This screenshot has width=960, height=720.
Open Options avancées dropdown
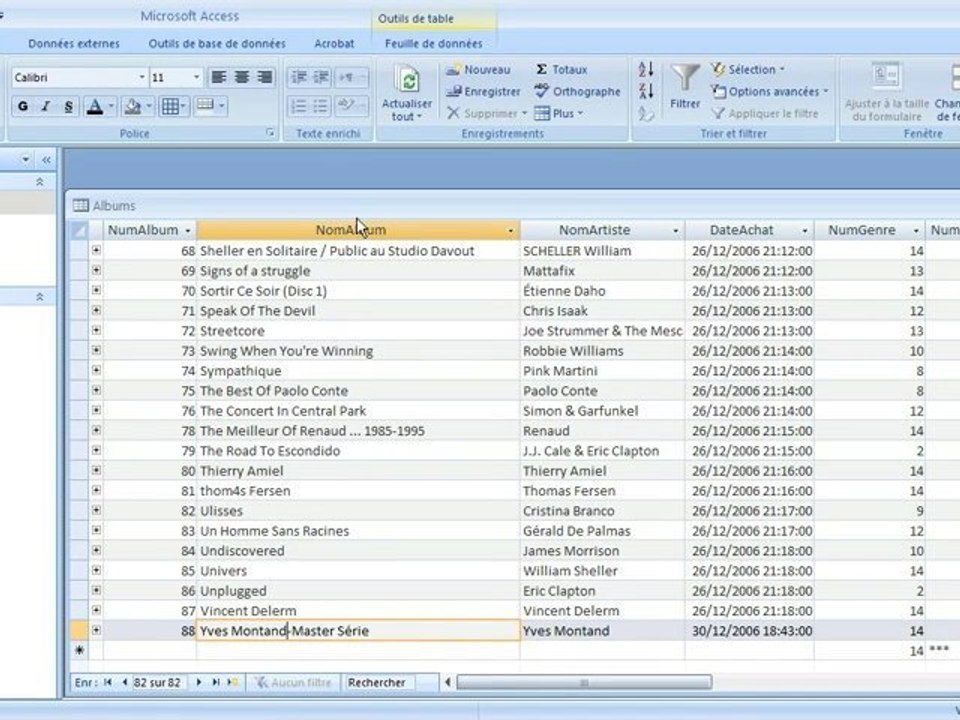click(769, 91)
